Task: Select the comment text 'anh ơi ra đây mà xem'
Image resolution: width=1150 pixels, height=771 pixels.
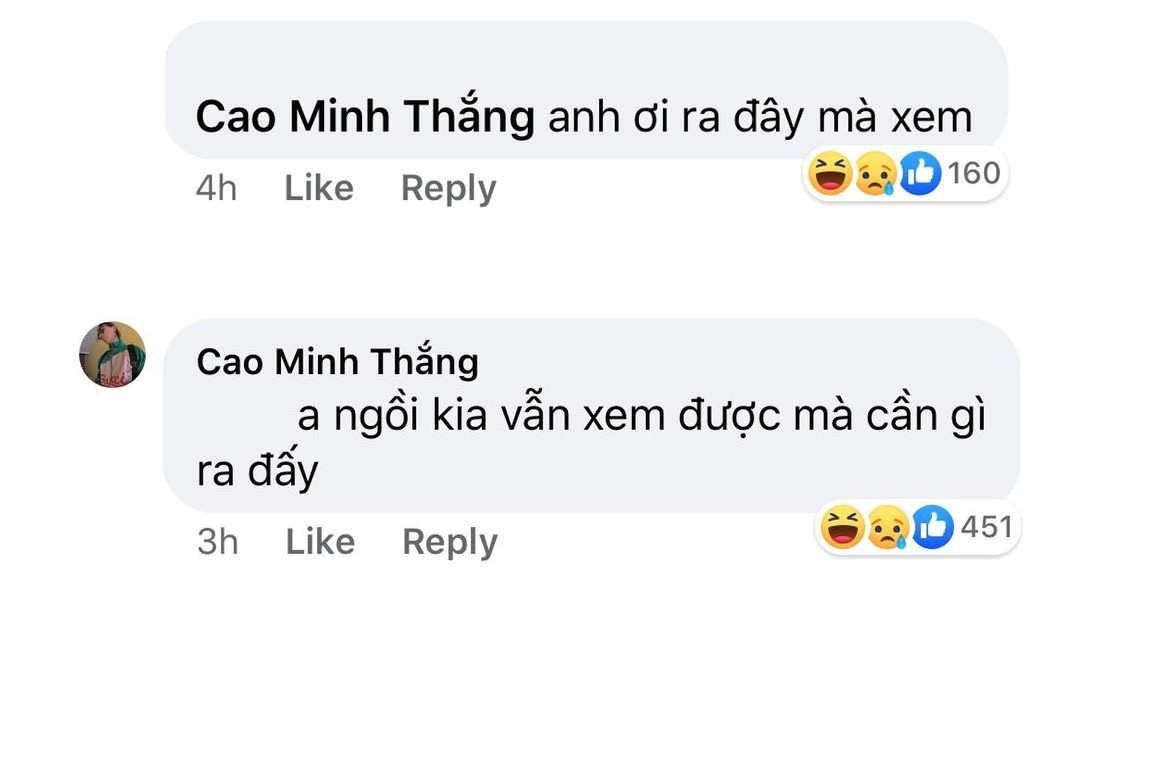Action: click(x=761, y=117)
